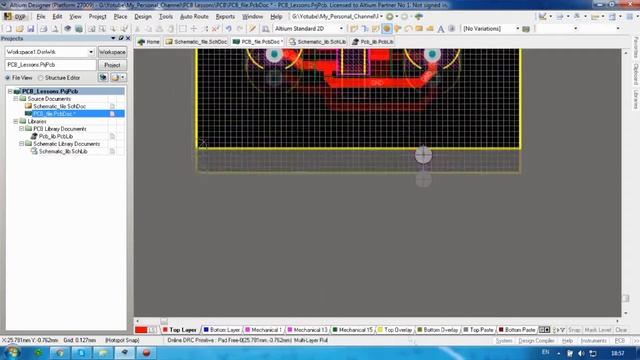The height and width of the screenshot is (360, 640).
Task: Pin the Projects panel
Action: click(x=121, y=38)
